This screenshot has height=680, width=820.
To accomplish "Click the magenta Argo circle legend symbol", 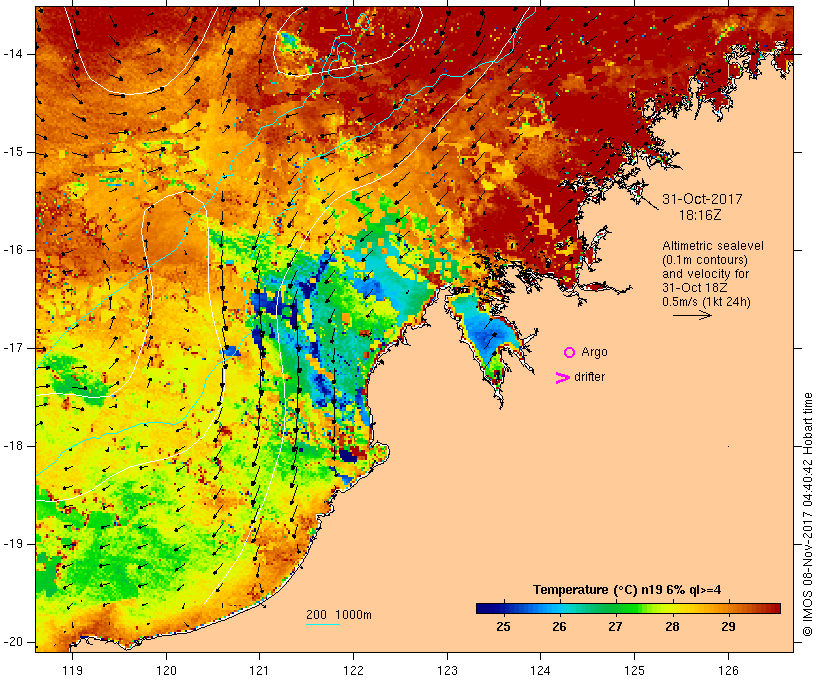I will [x=570, y=353].
